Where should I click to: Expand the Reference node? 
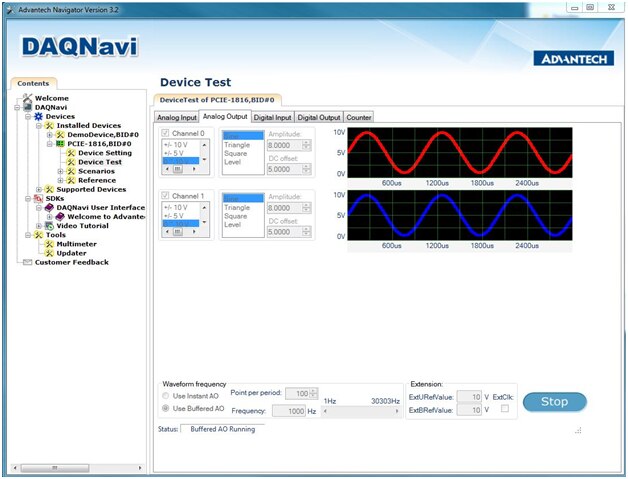click(60, 181)
